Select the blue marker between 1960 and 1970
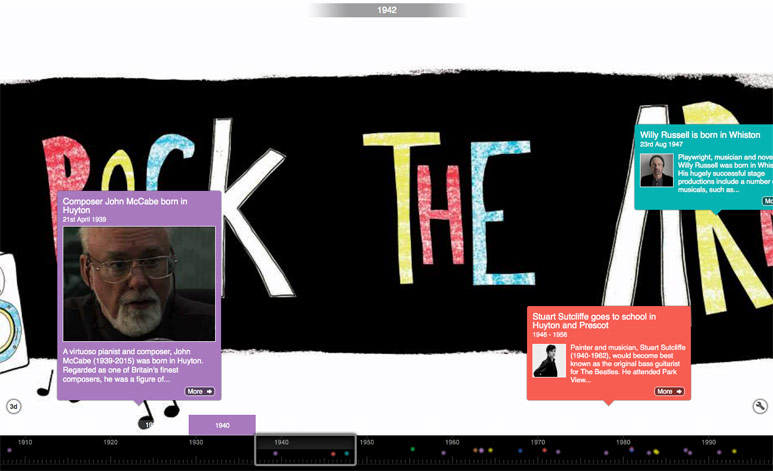This screenshot has width=773, height=471. 520,451
